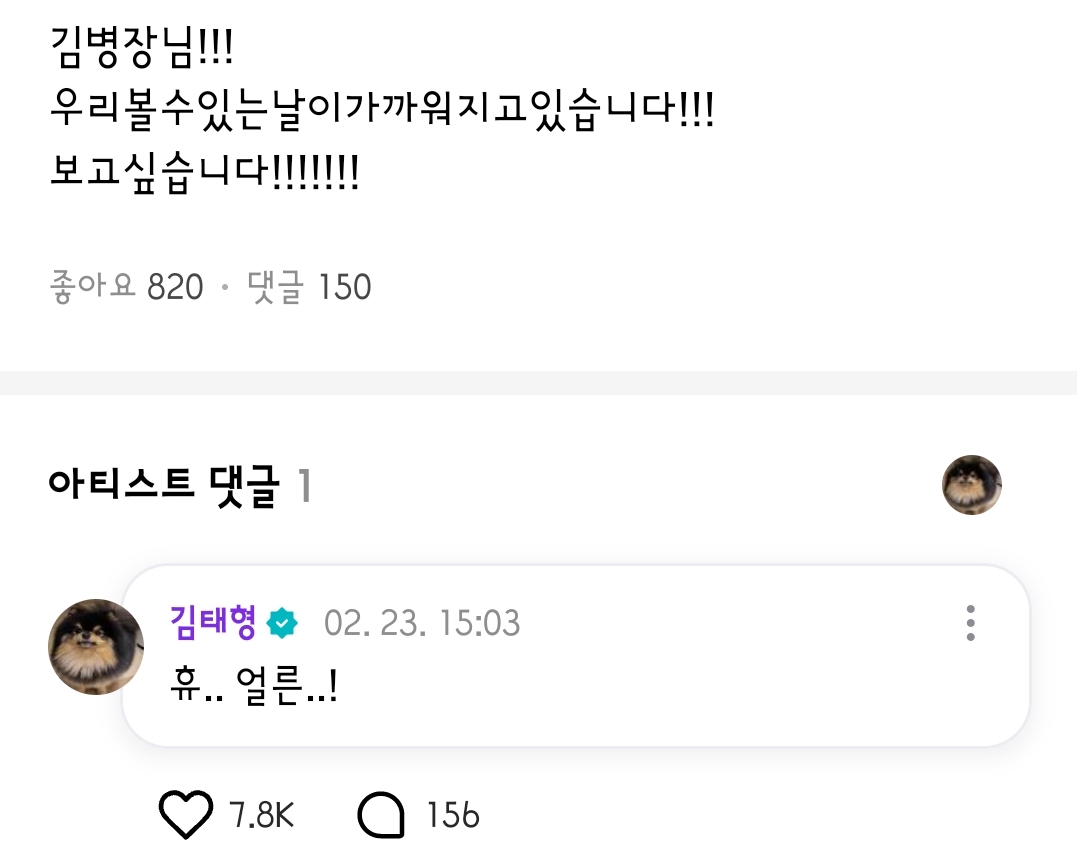Click the 좋아요 820 likes count
The height and width of the screenshot is (862, 1077).
126,286
